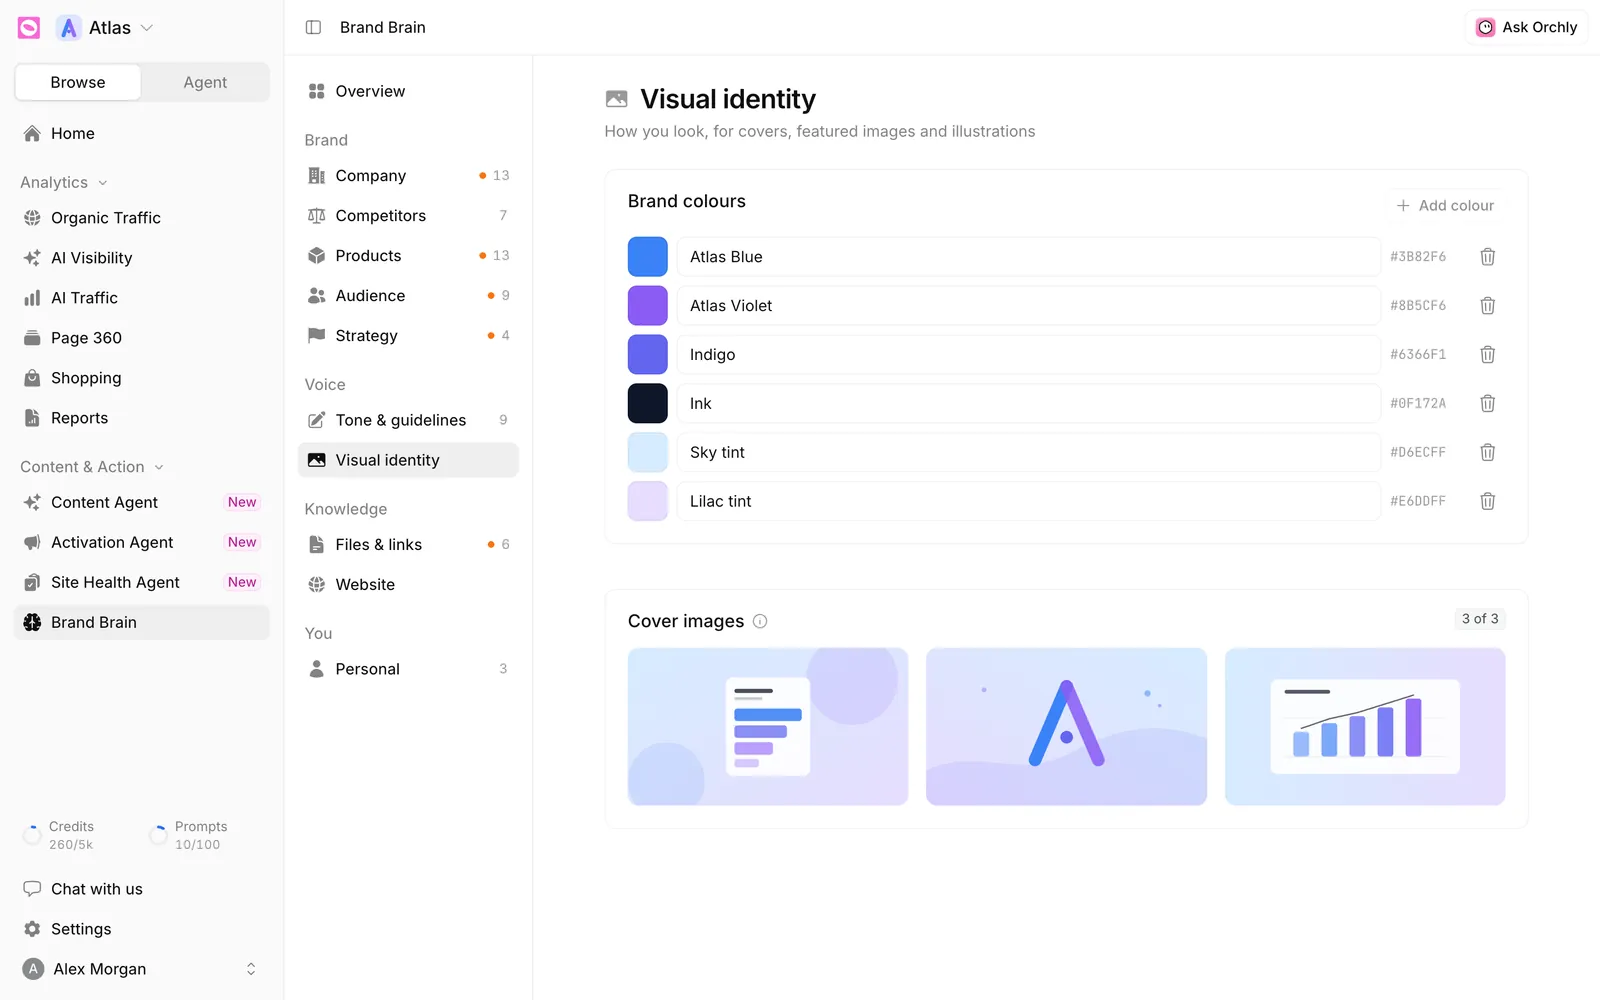Toggle the sidebar panel icon
Viewport: 1600px width, 1000px height.
pos(313,27)
